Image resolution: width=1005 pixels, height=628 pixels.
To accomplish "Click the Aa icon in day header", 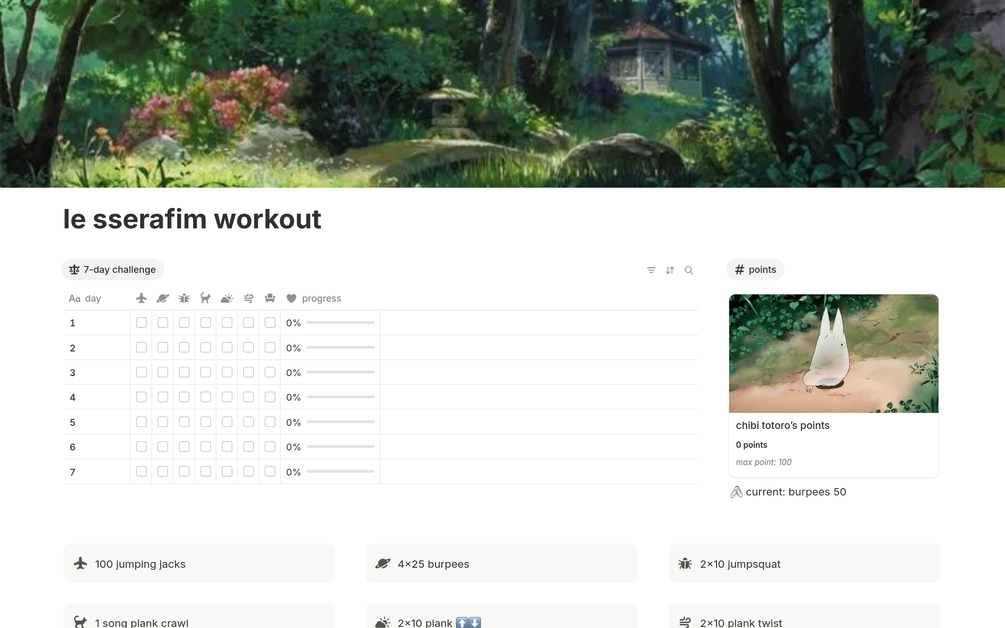I will [x=74, y=299].
